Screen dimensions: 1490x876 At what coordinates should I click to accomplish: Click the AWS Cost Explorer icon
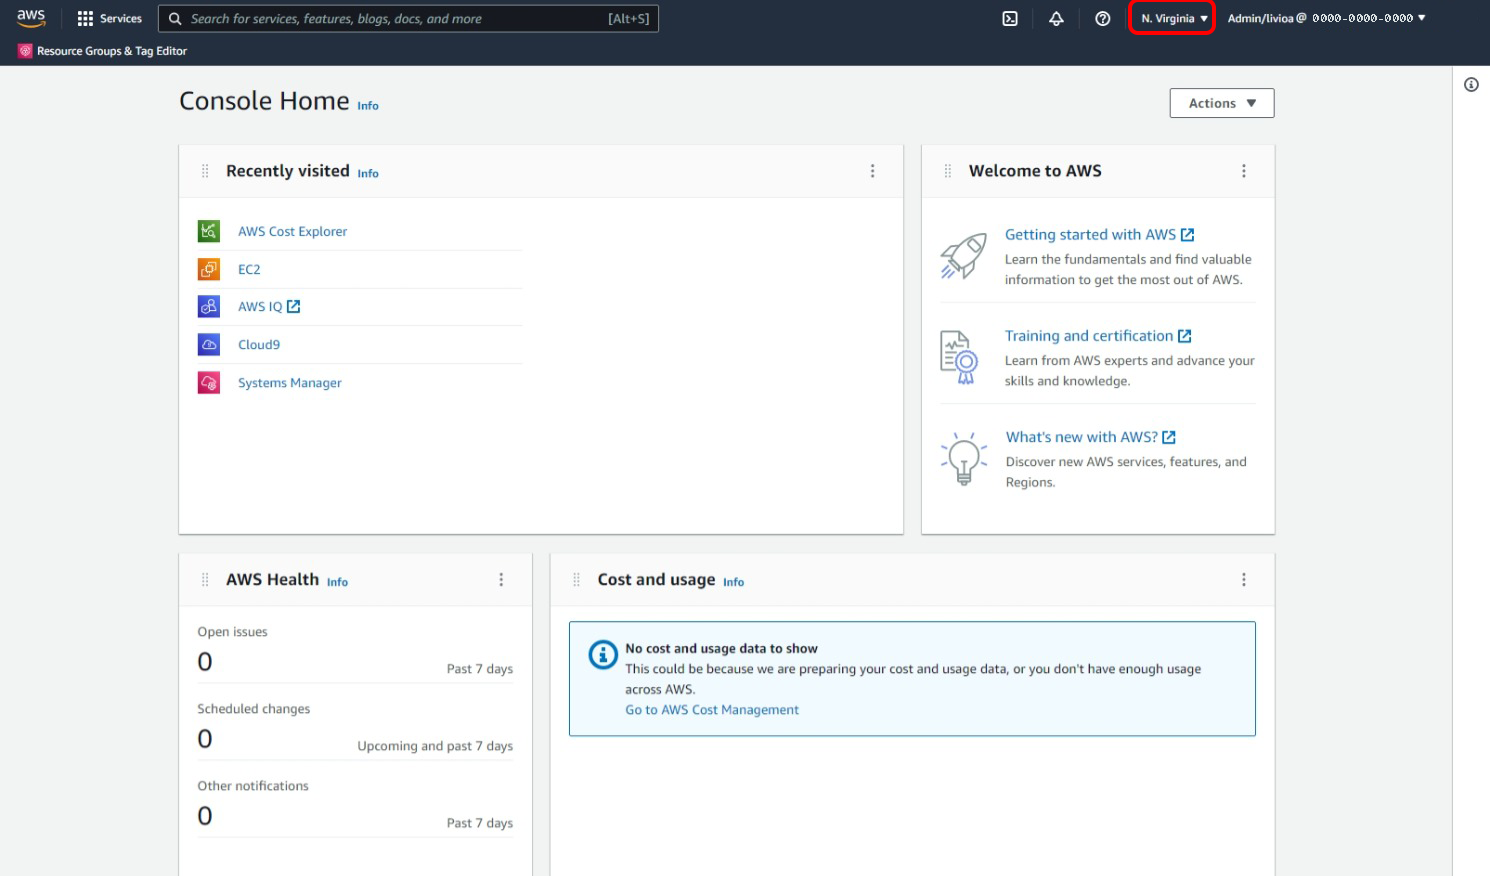[209, 231]
